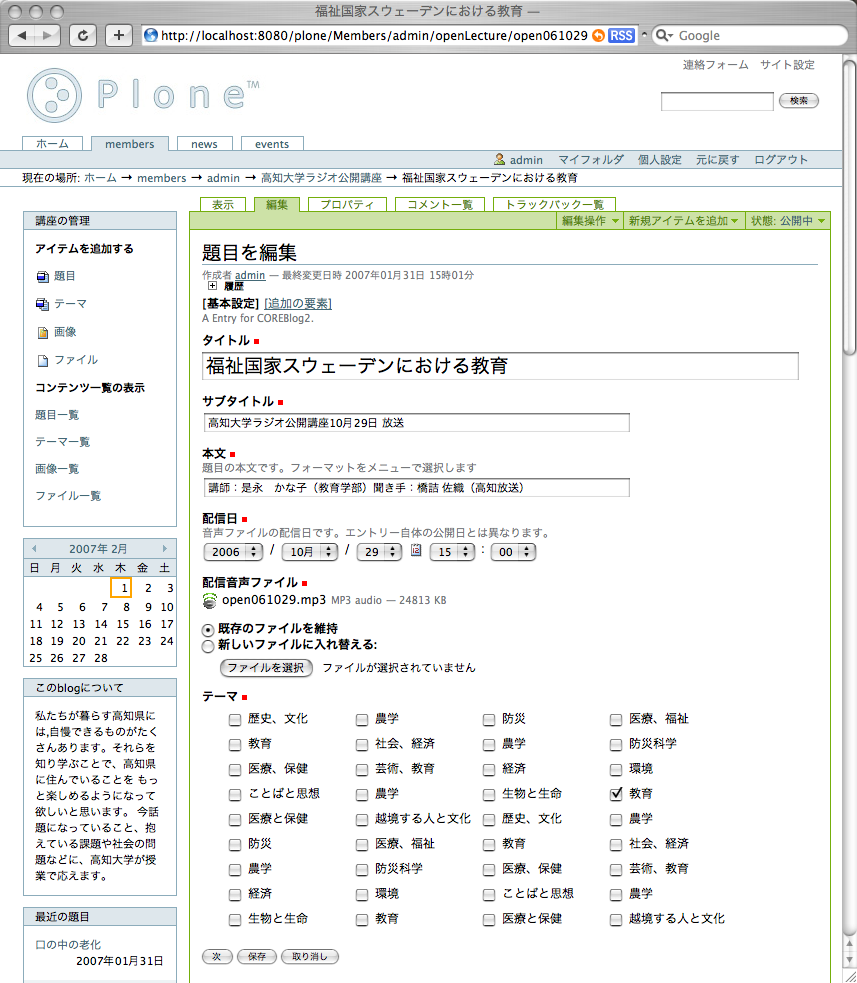Reload the page with refresh button
Screen dimensions: 857x983
click(82, 36)
